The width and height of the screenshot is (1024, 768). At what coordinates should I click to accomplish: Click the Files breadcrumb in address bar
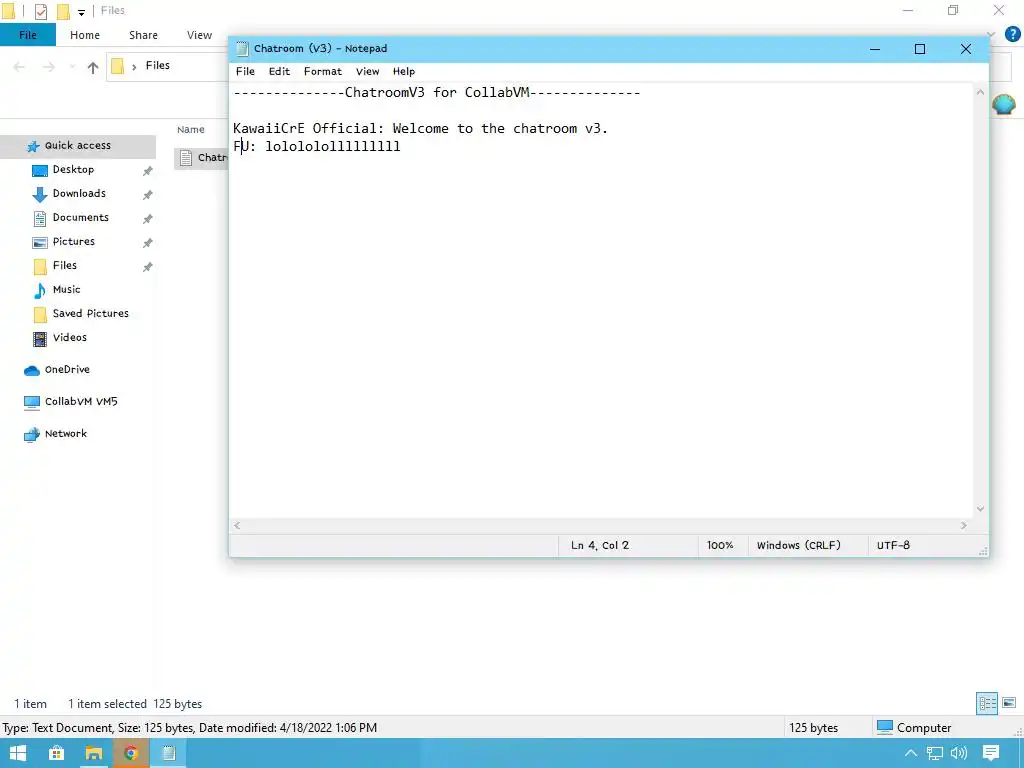pyautogui.click(x=157, y=65)
